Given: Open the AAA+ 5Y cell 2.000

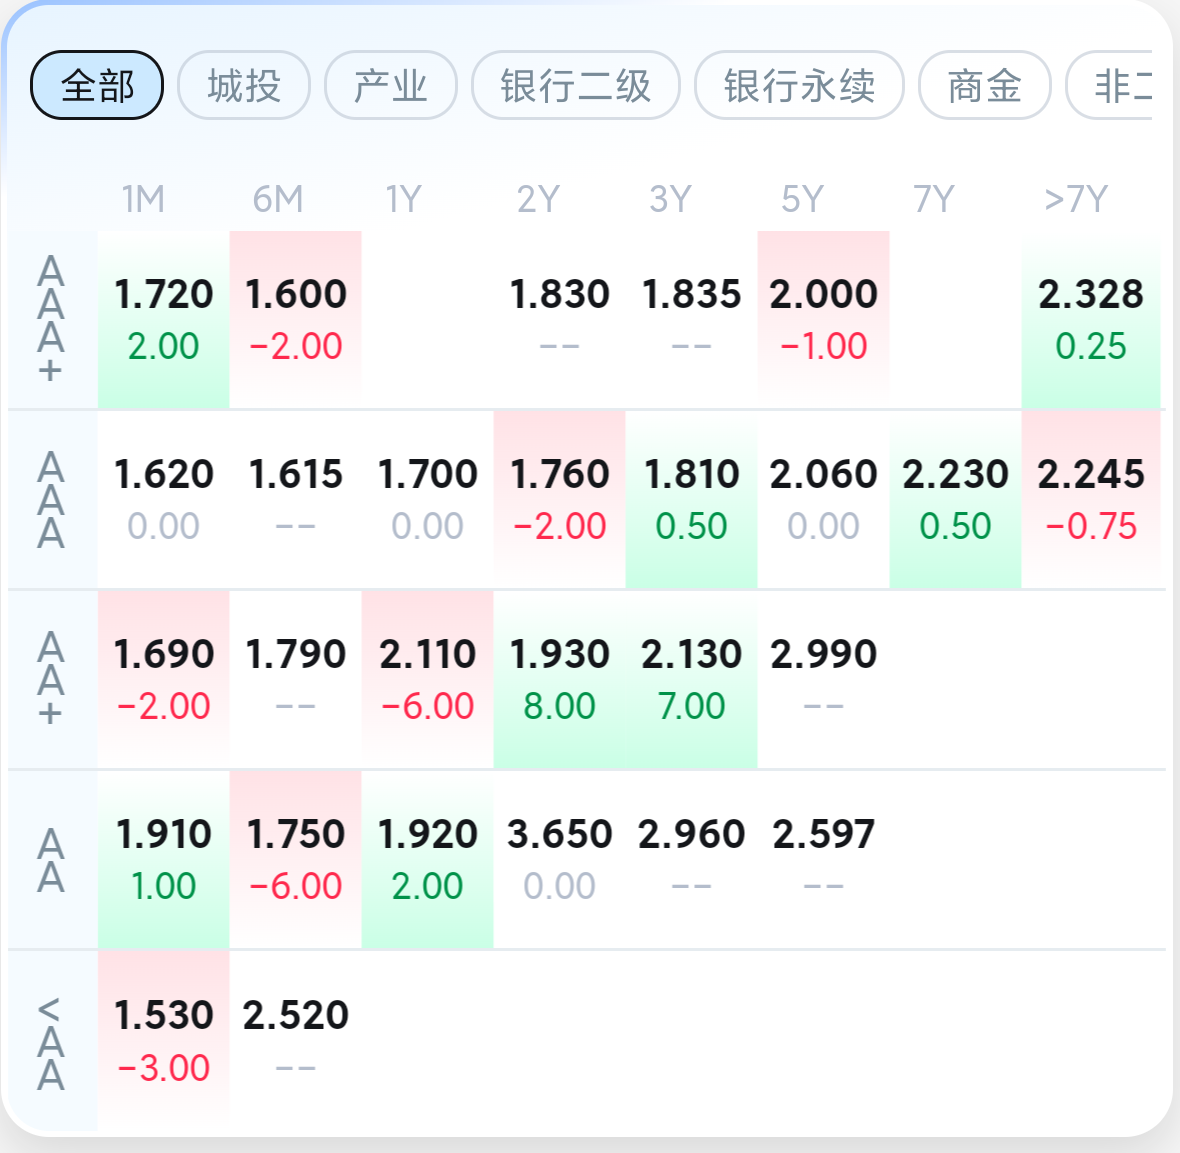Looking at the screenshot, I should coord(823,320).
